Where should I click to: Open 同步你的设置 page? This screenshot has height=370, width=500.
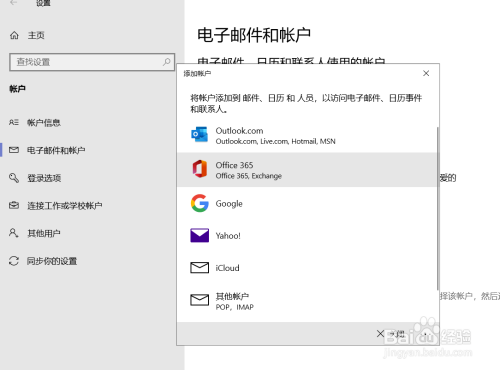point(52,261)
